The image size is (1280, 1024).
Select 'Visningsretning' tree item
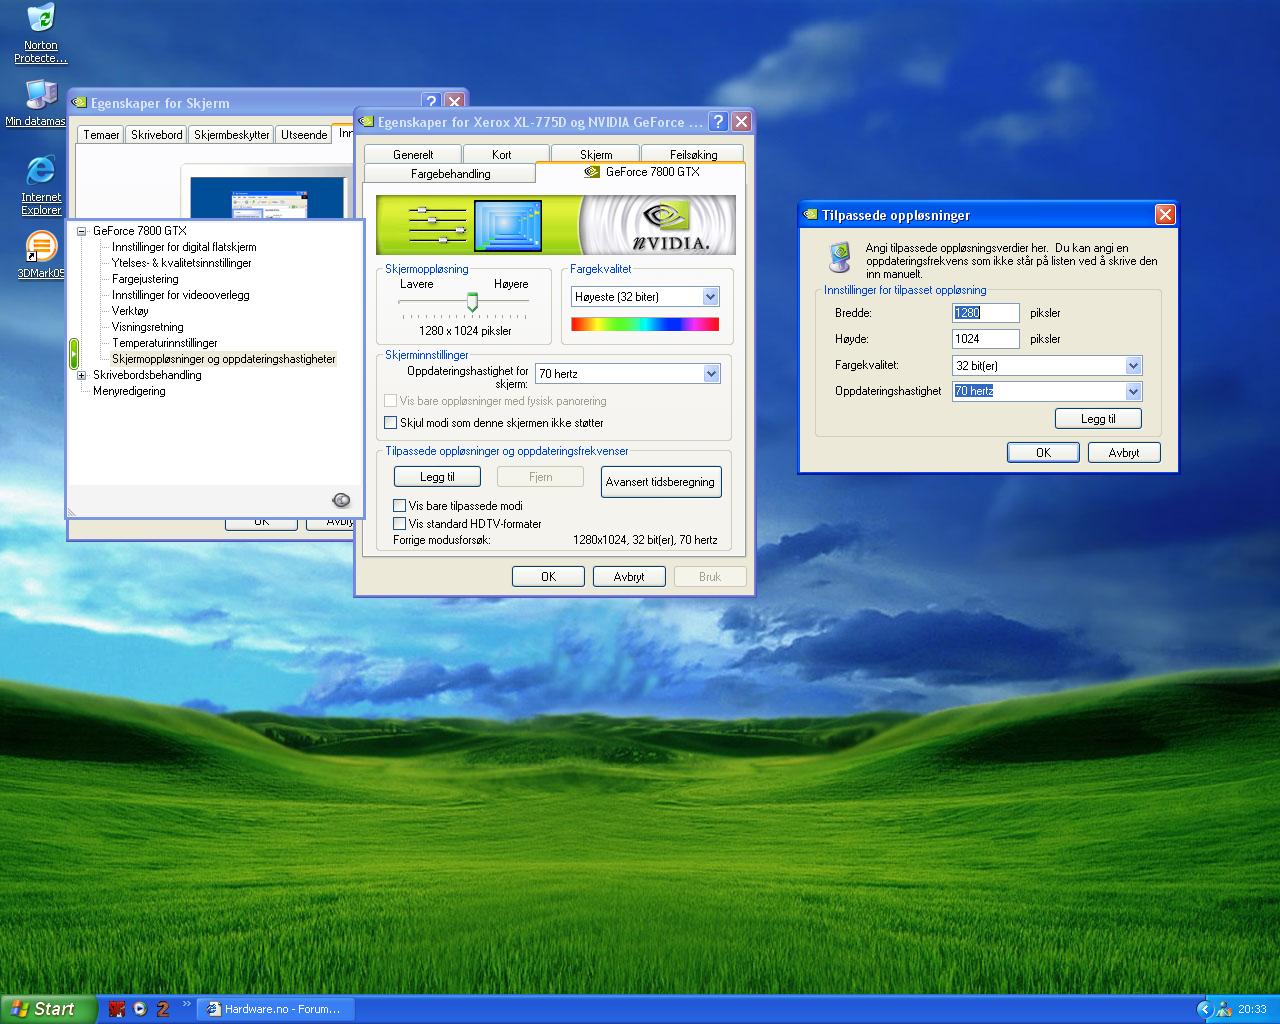point(148,327)
